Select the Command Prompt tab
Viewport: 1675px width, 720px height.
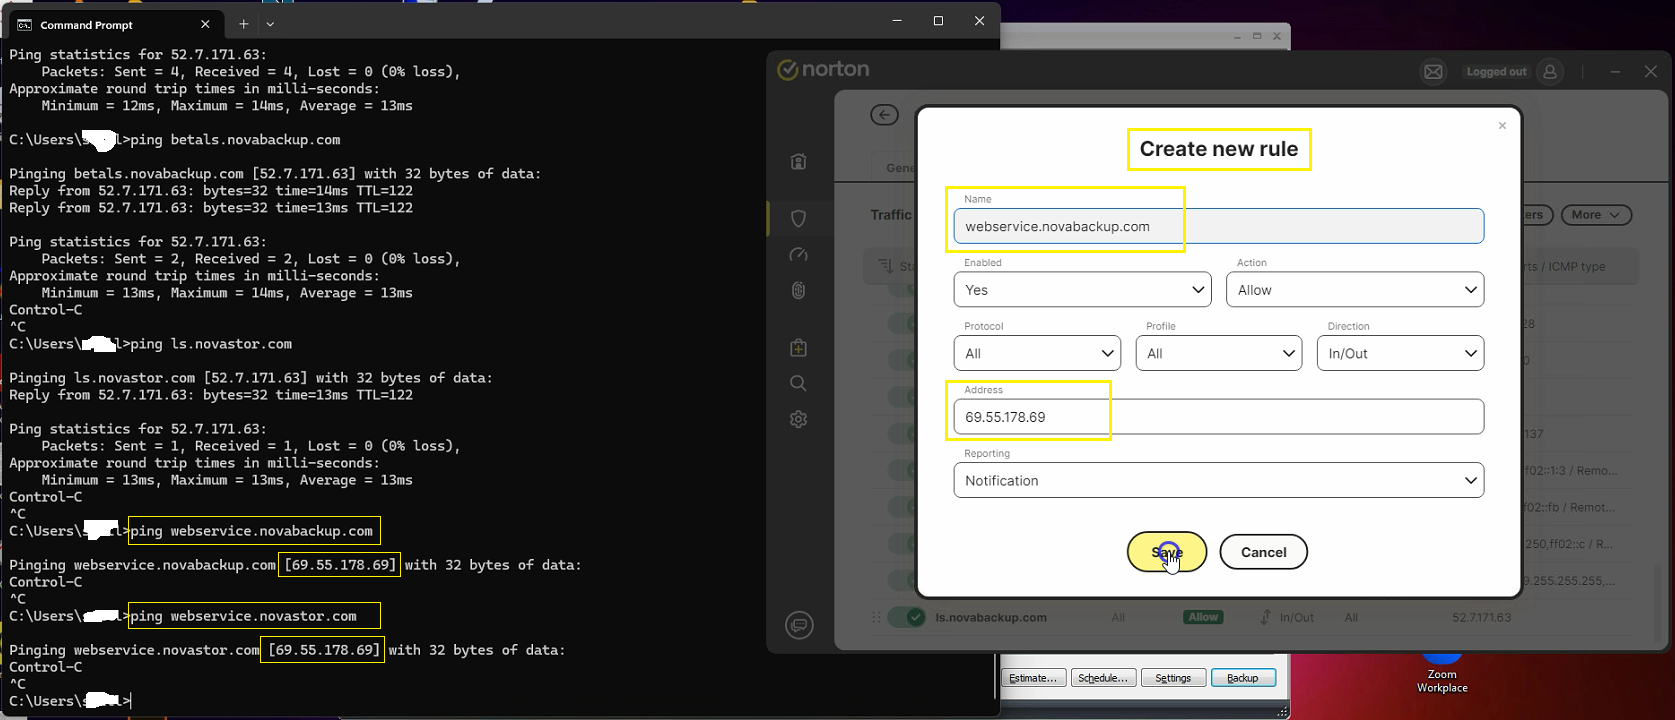(115, 24)
